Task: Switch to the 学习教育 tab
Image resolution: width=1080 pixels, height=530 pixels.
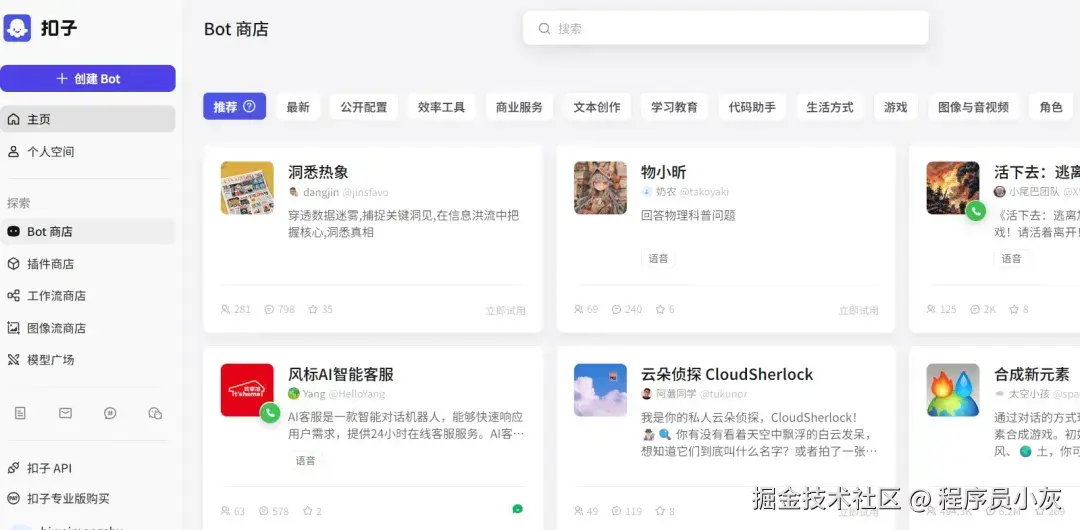Action: pyautogui.click(x=674, y=107)
